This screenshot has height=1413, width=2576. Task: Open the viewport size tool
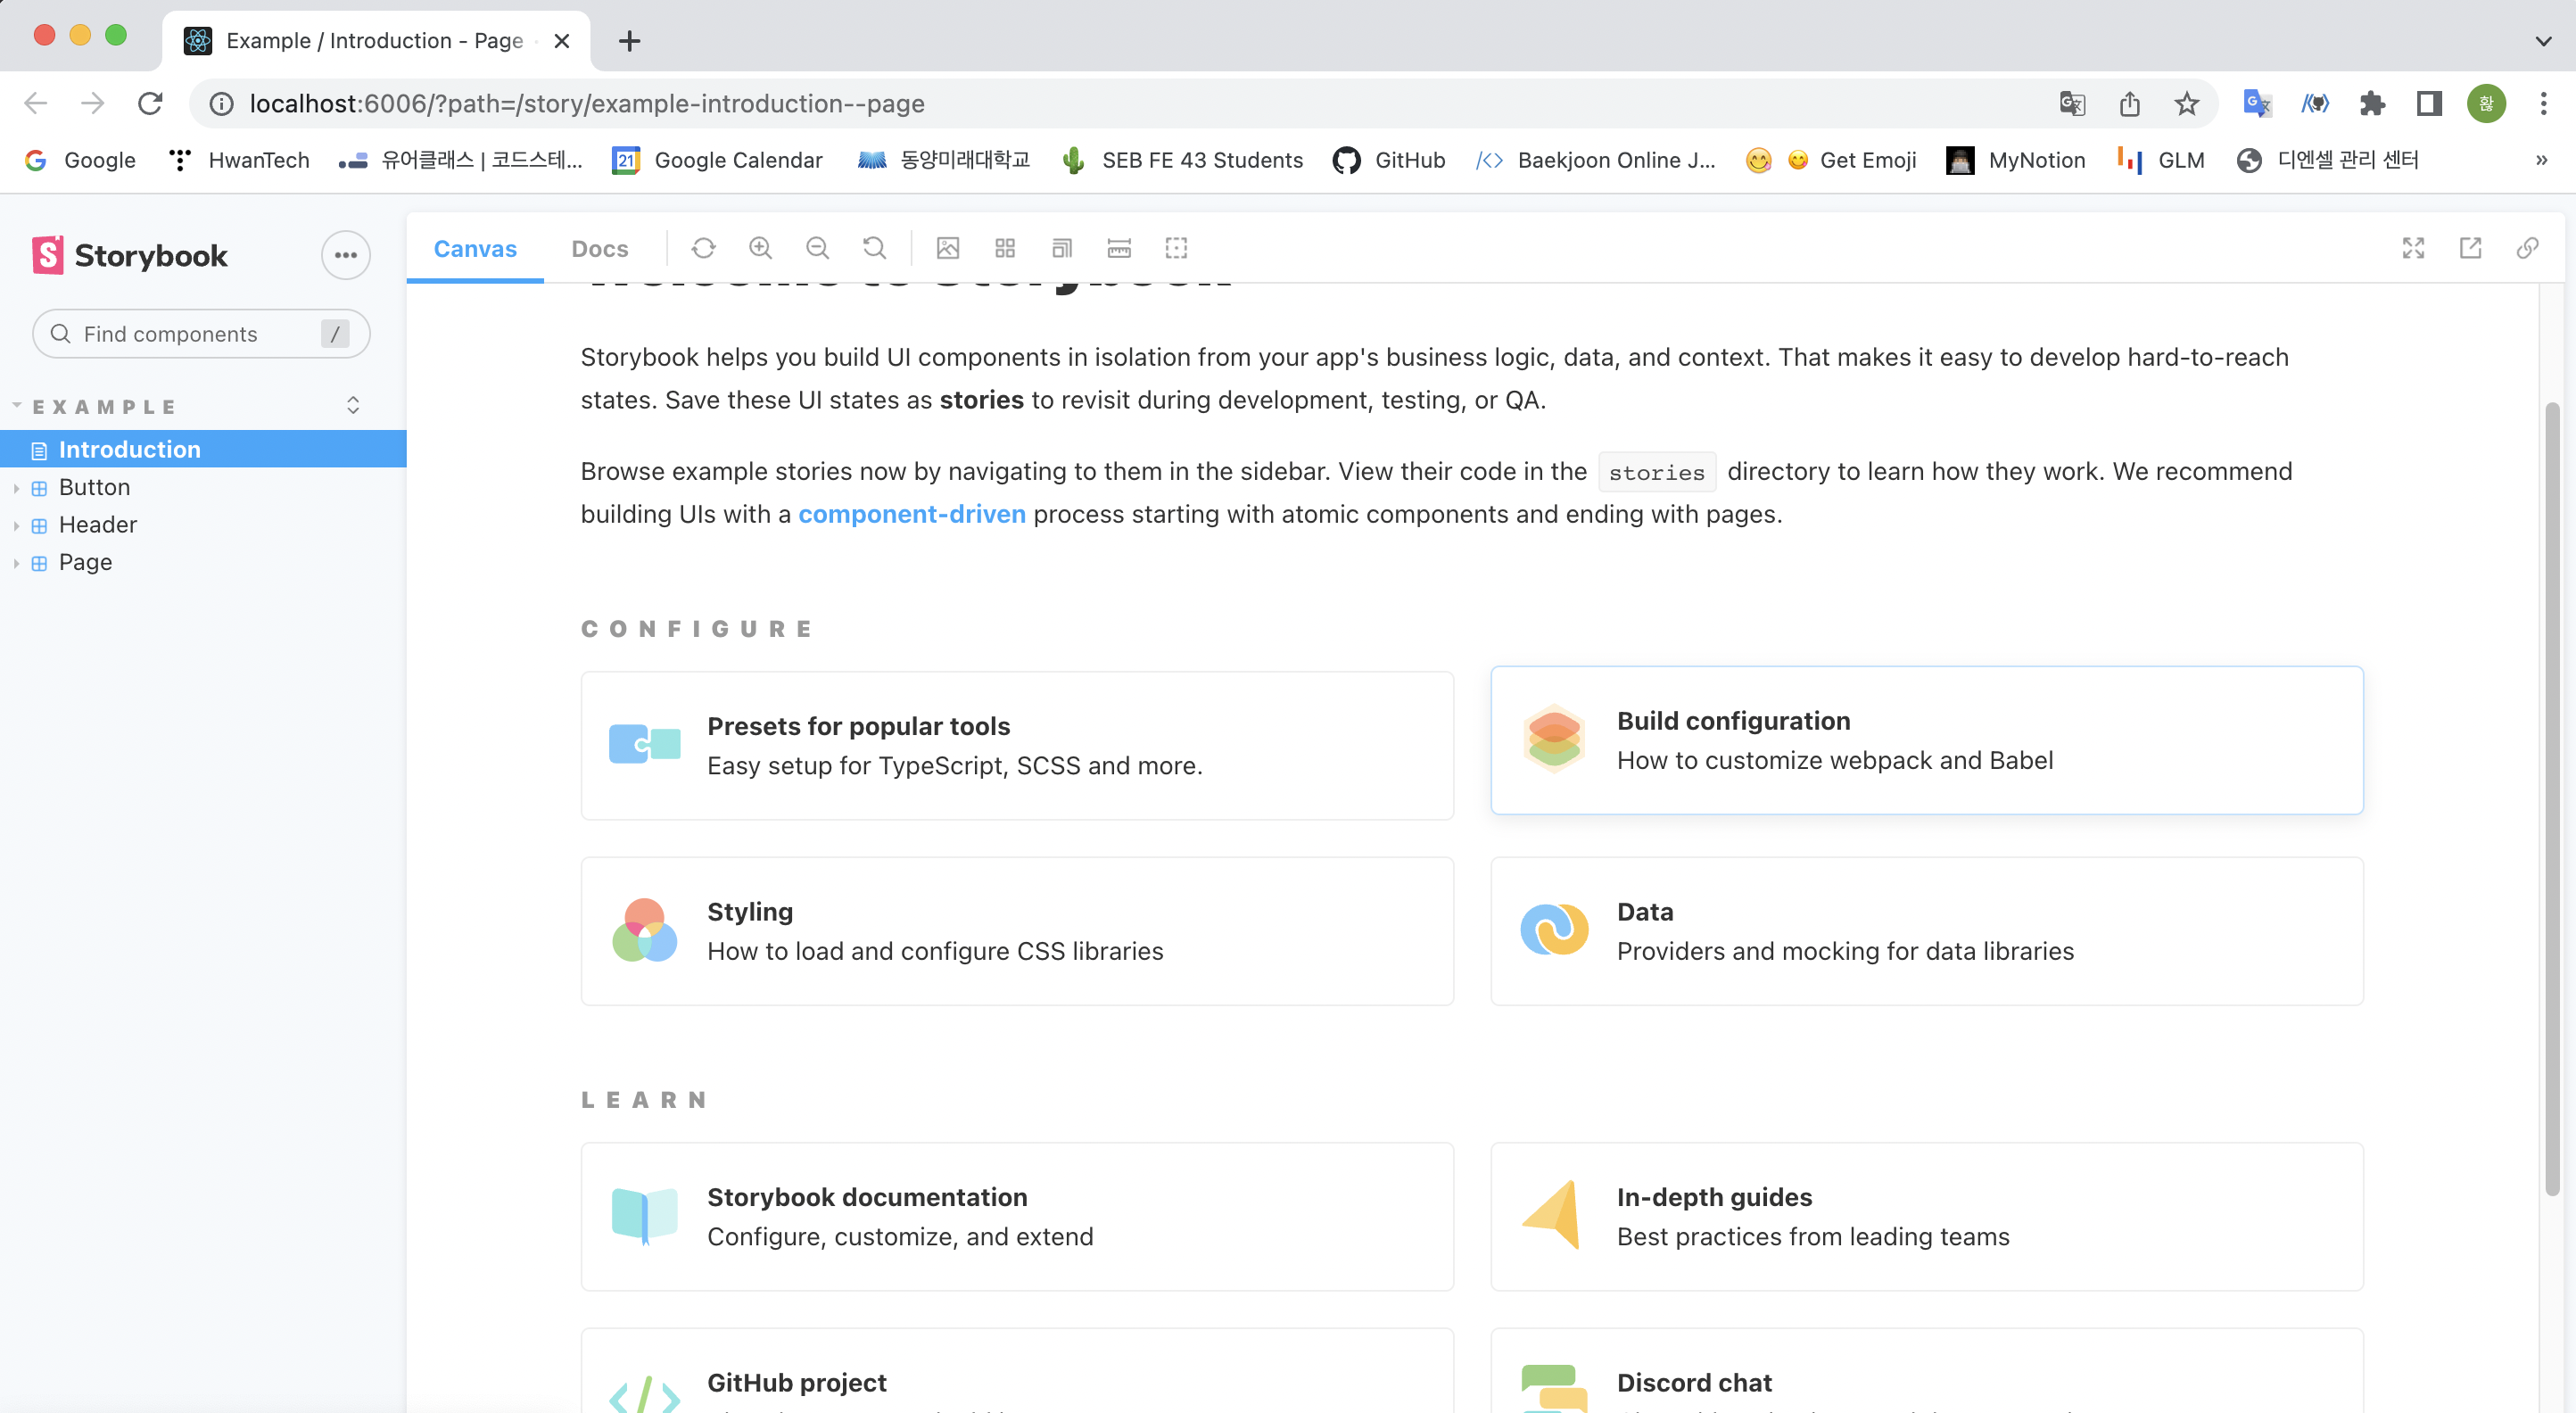(1061, 248)
